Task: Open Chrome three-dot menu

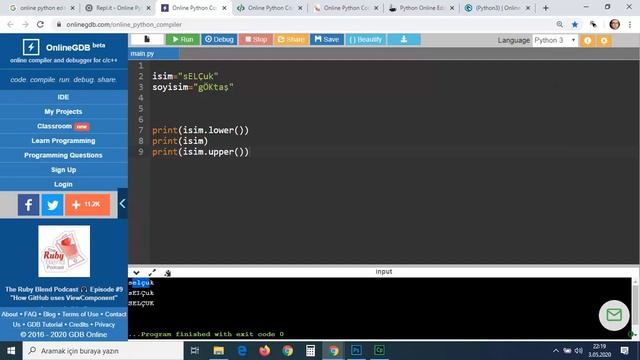Action: point(630,24)
